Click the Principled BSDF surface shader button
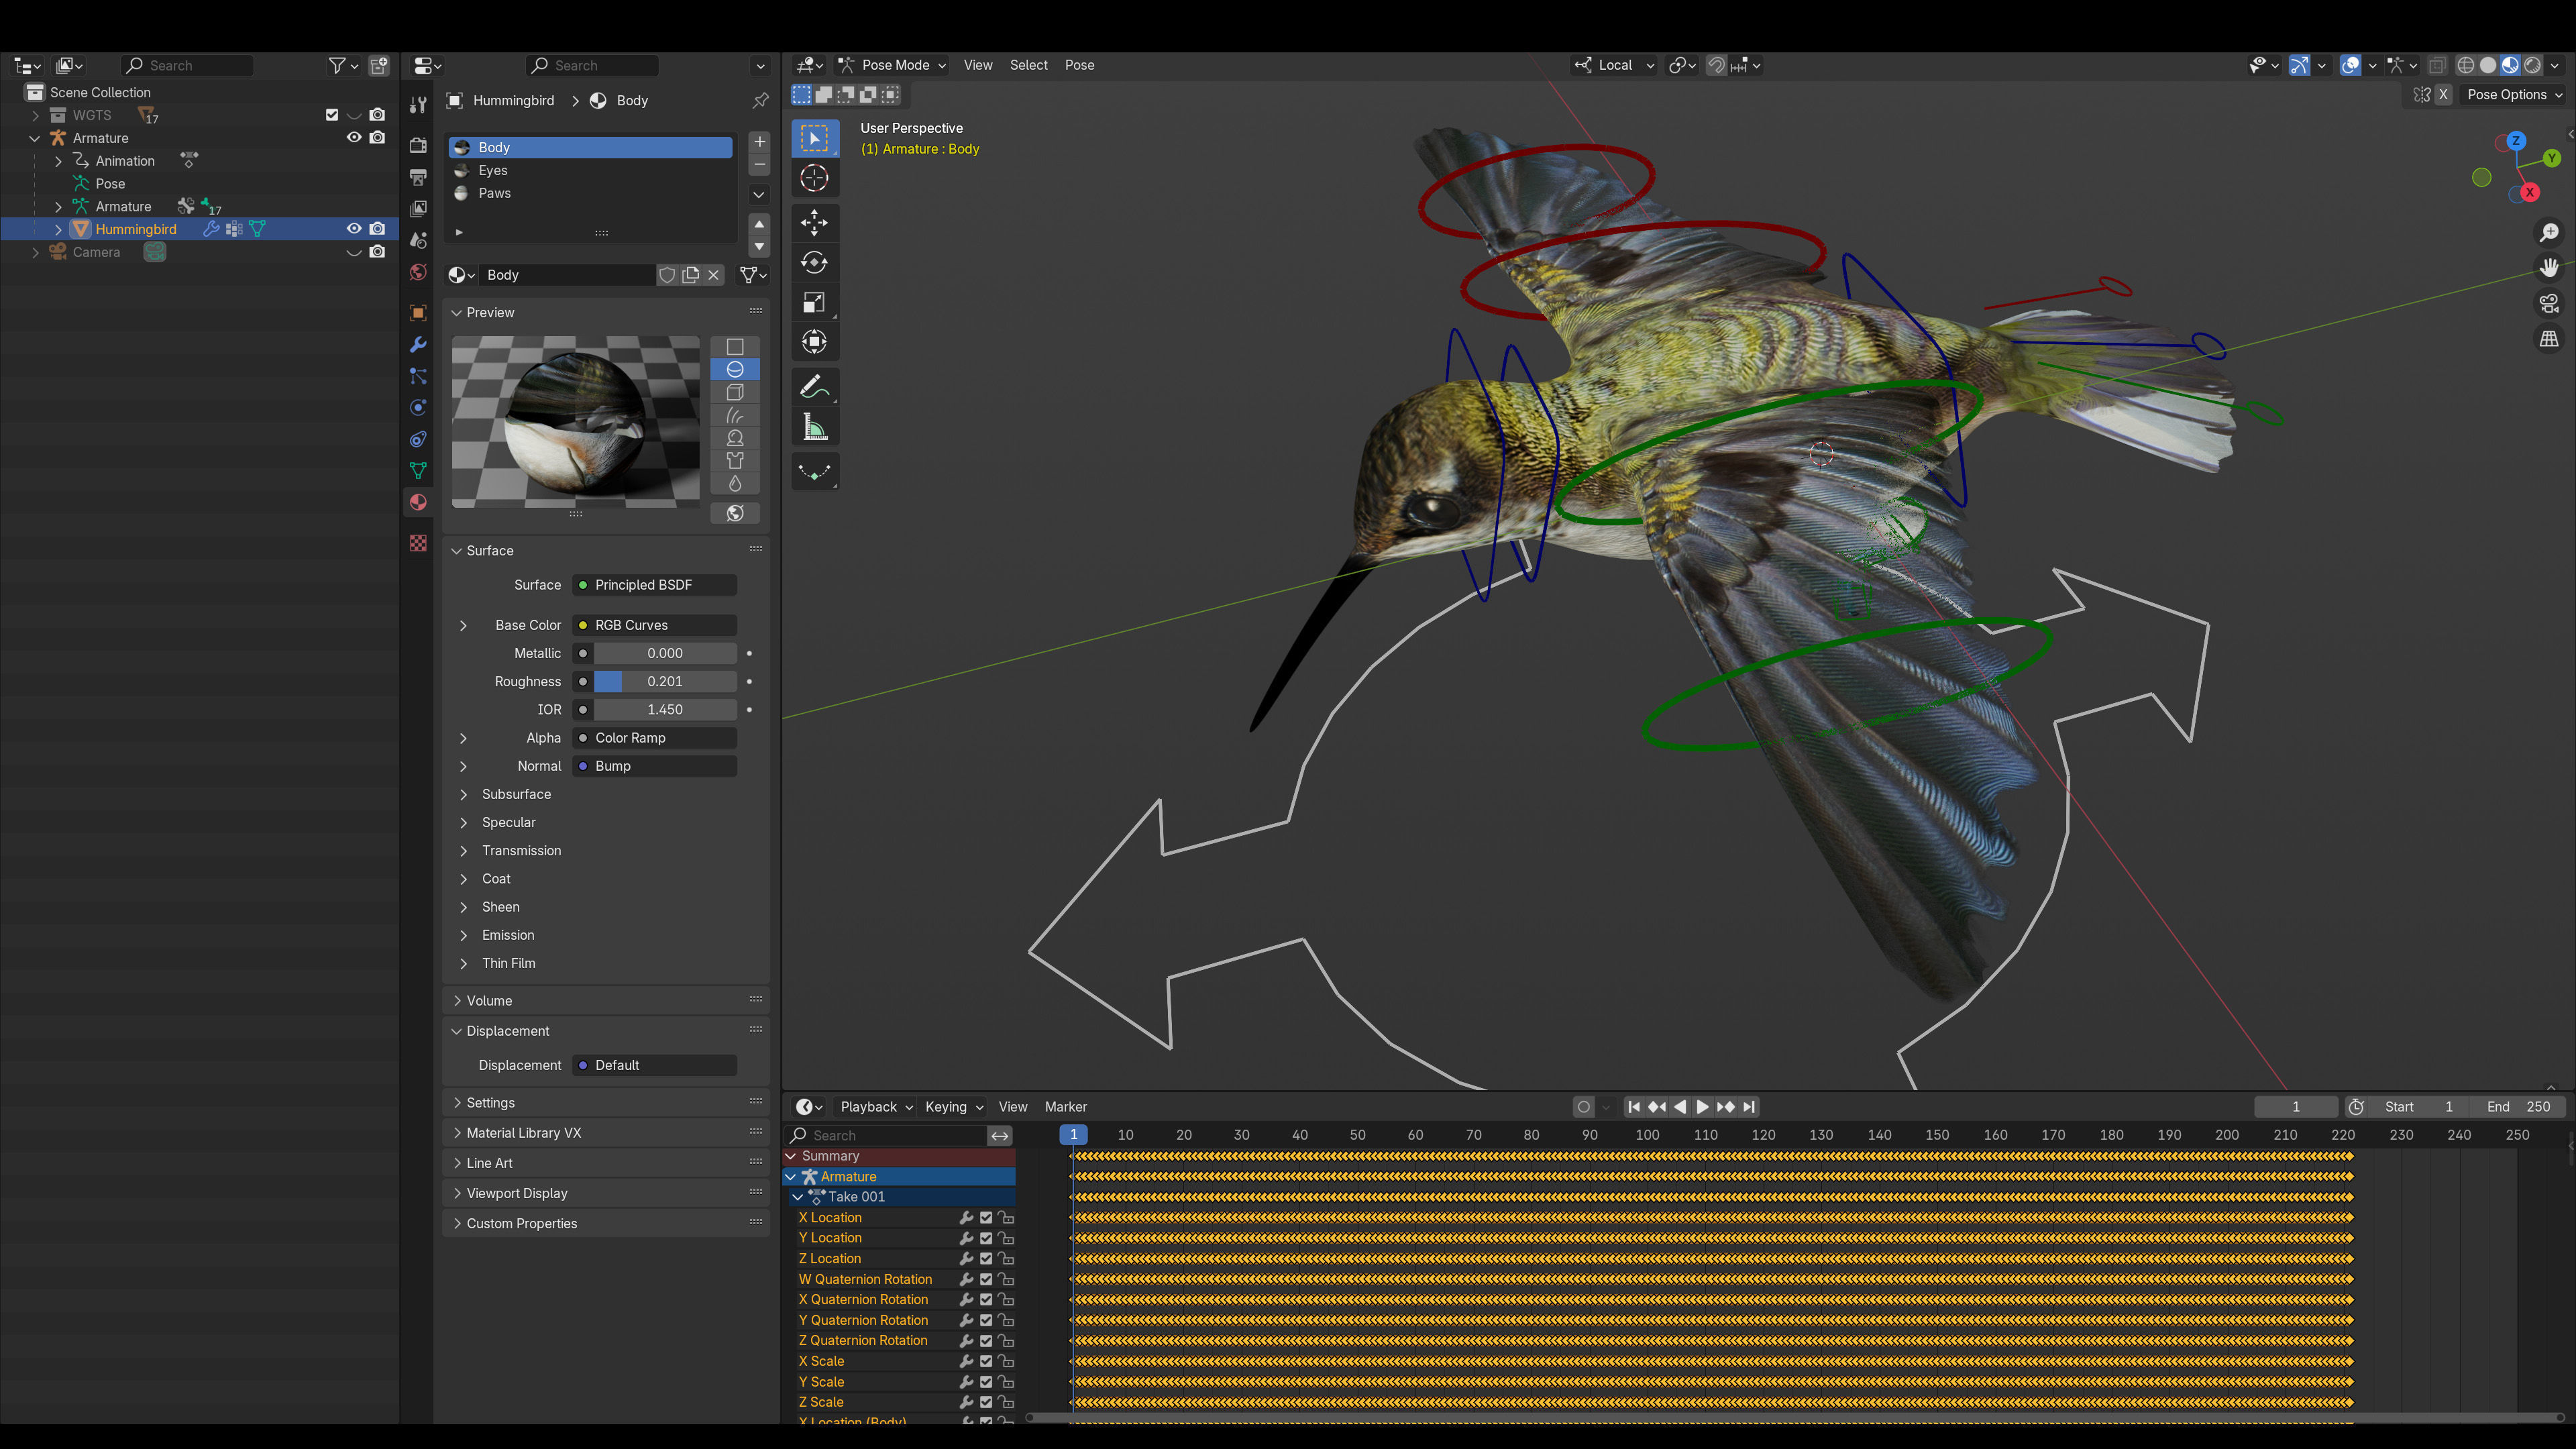The height and width of the screenshot is (1449, 2576). tap(654, 585)
